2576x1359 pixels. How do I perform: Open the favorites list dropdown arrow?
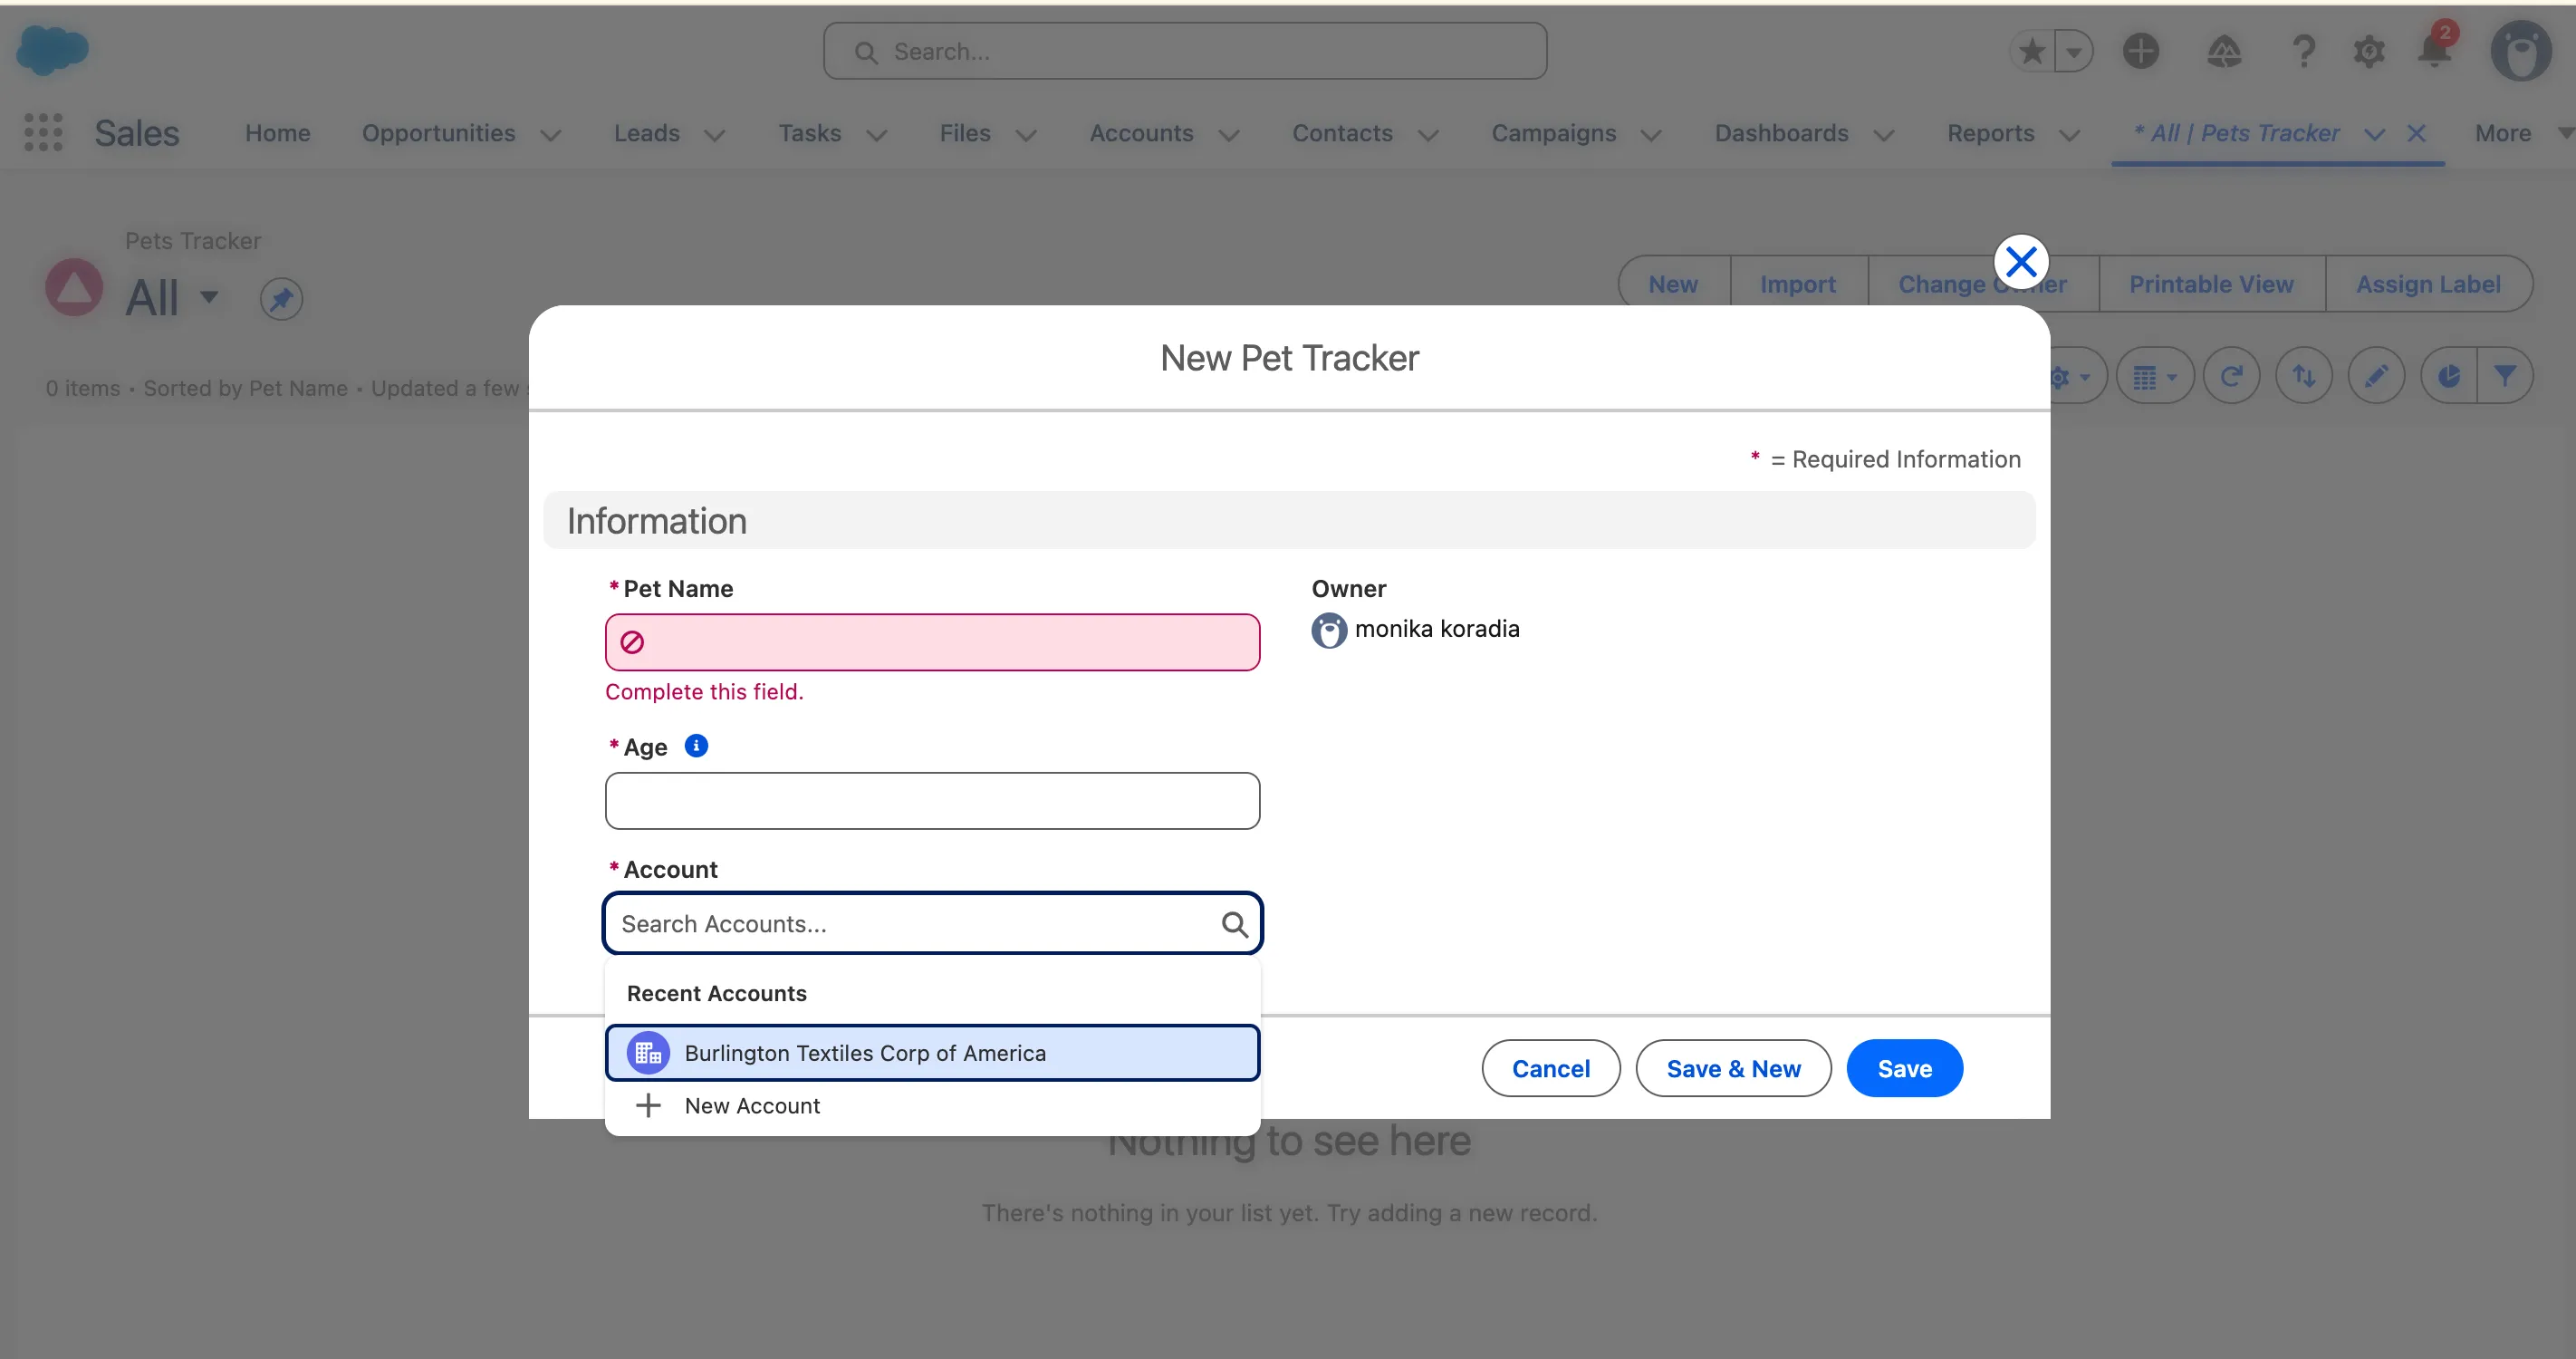(x=2074, y=51)
